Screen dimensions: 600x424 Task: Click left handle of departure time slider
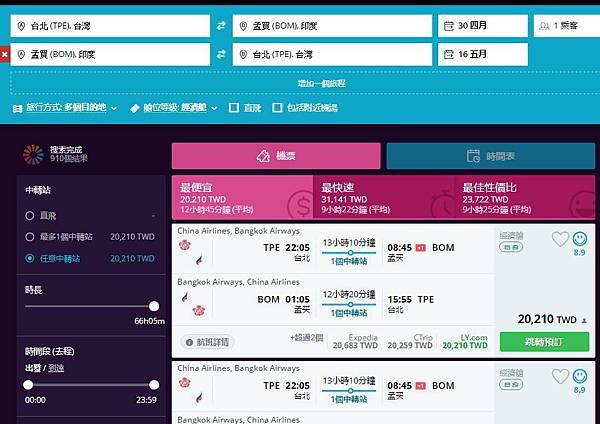click(x=28, y=385)
